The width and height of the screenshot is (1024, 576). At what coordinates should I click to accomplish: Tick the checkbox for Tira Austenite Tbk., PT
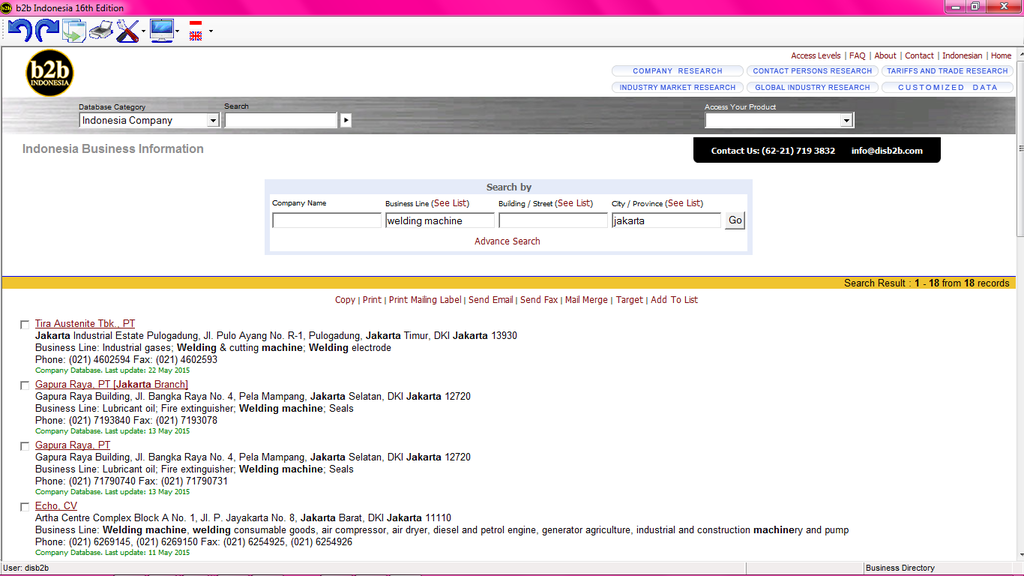pyautogui.click(x=24, y=324)
